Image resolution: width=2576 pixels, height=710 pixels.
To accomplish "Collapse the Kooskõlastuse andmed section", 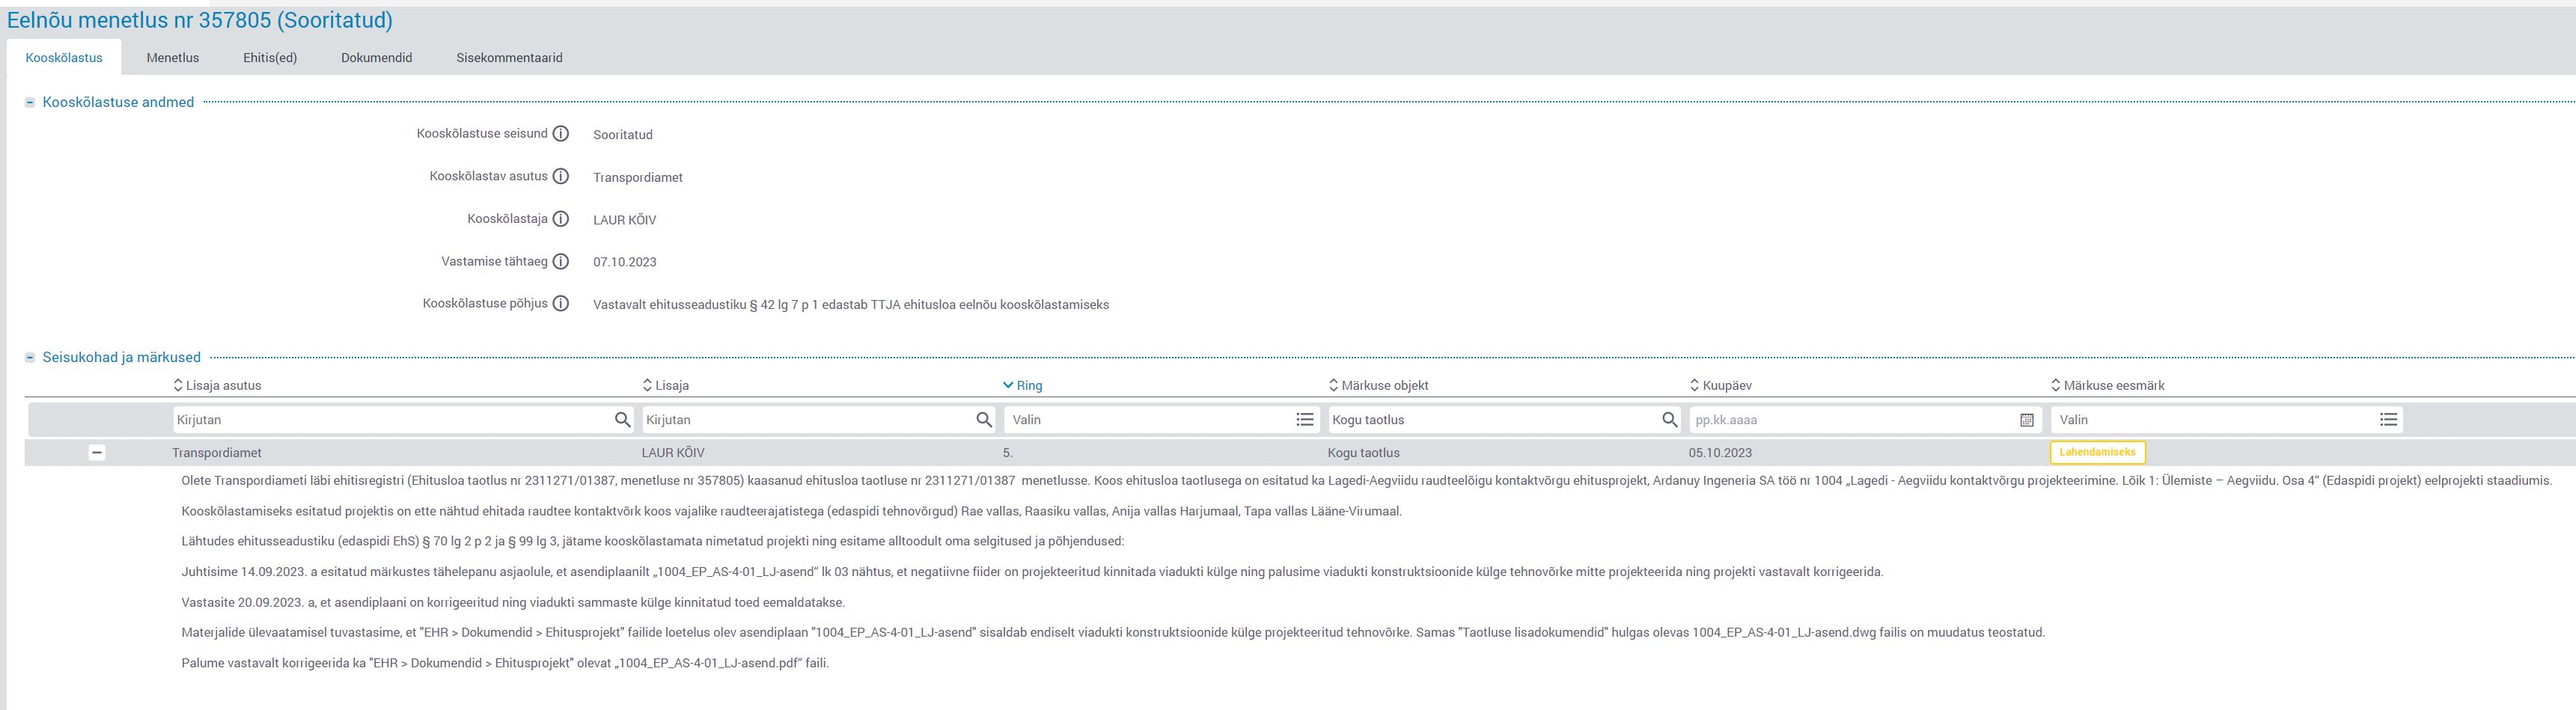I will [30, 102].
